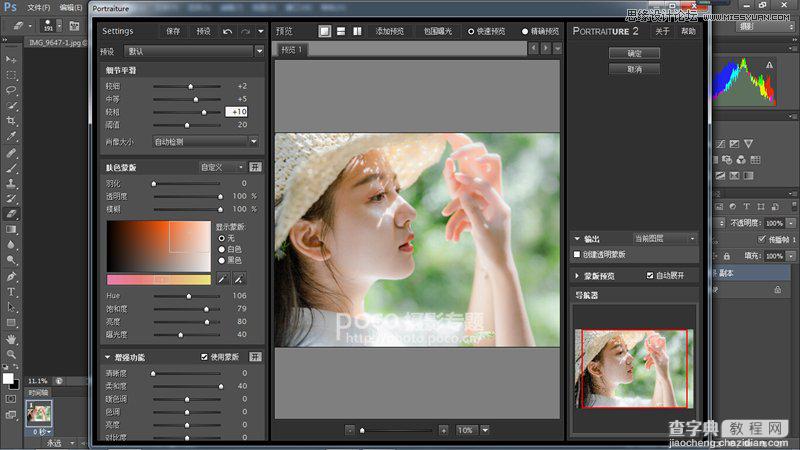Select 白色 show-mask radio option
The height and width of the screenshot is (450, 800).
(x=221, y=249)
